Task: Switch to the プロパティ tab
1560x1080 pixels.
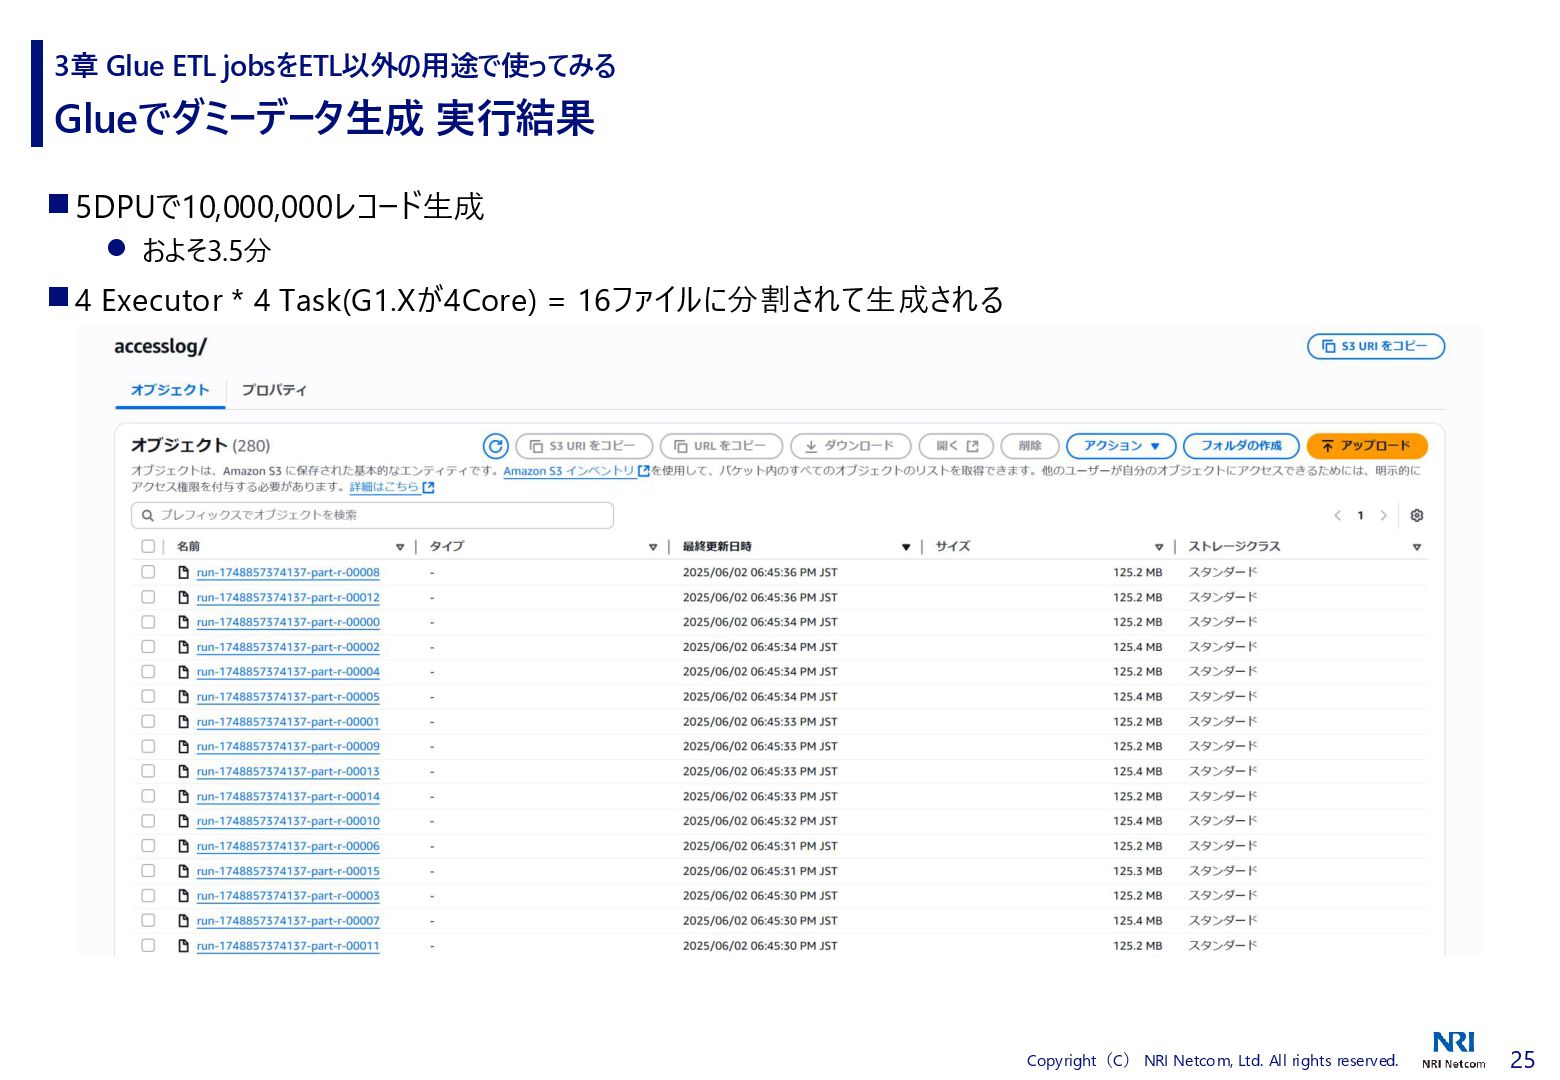Action: click(x=274, y=390)
